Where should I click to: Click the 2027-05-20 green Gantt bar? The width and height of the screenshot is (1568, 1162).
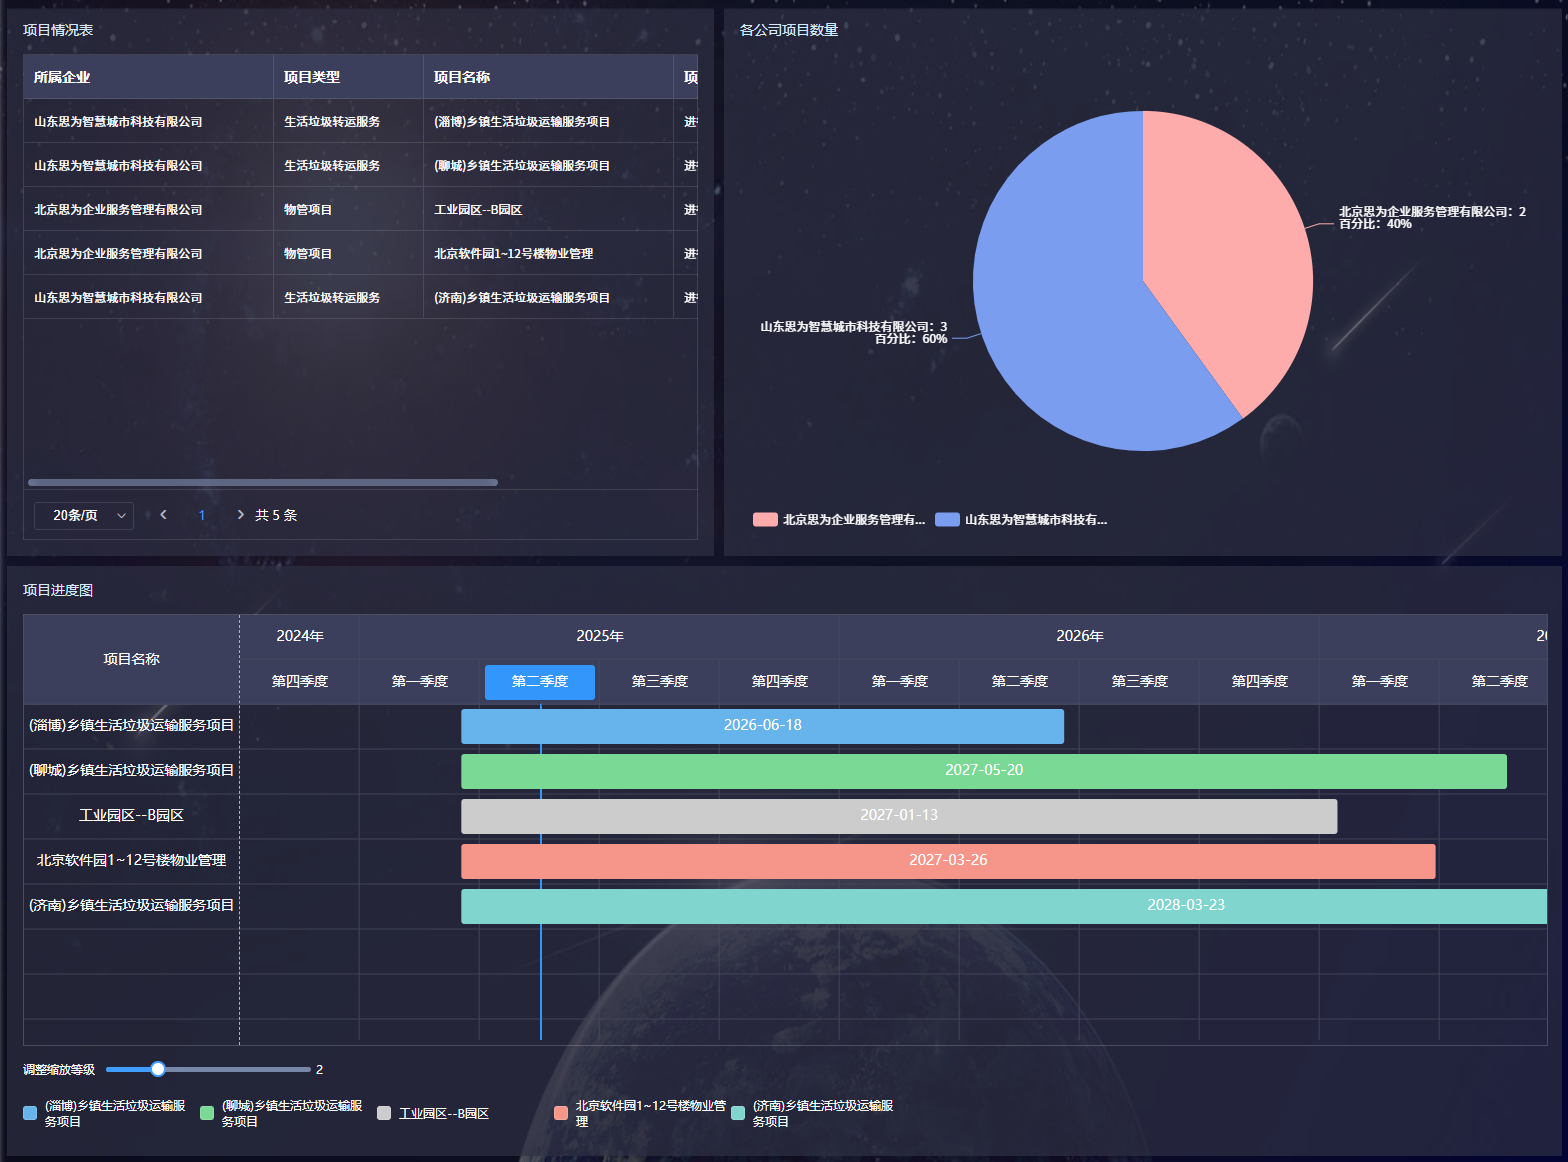pyautogui.click(x=983, y=771)
